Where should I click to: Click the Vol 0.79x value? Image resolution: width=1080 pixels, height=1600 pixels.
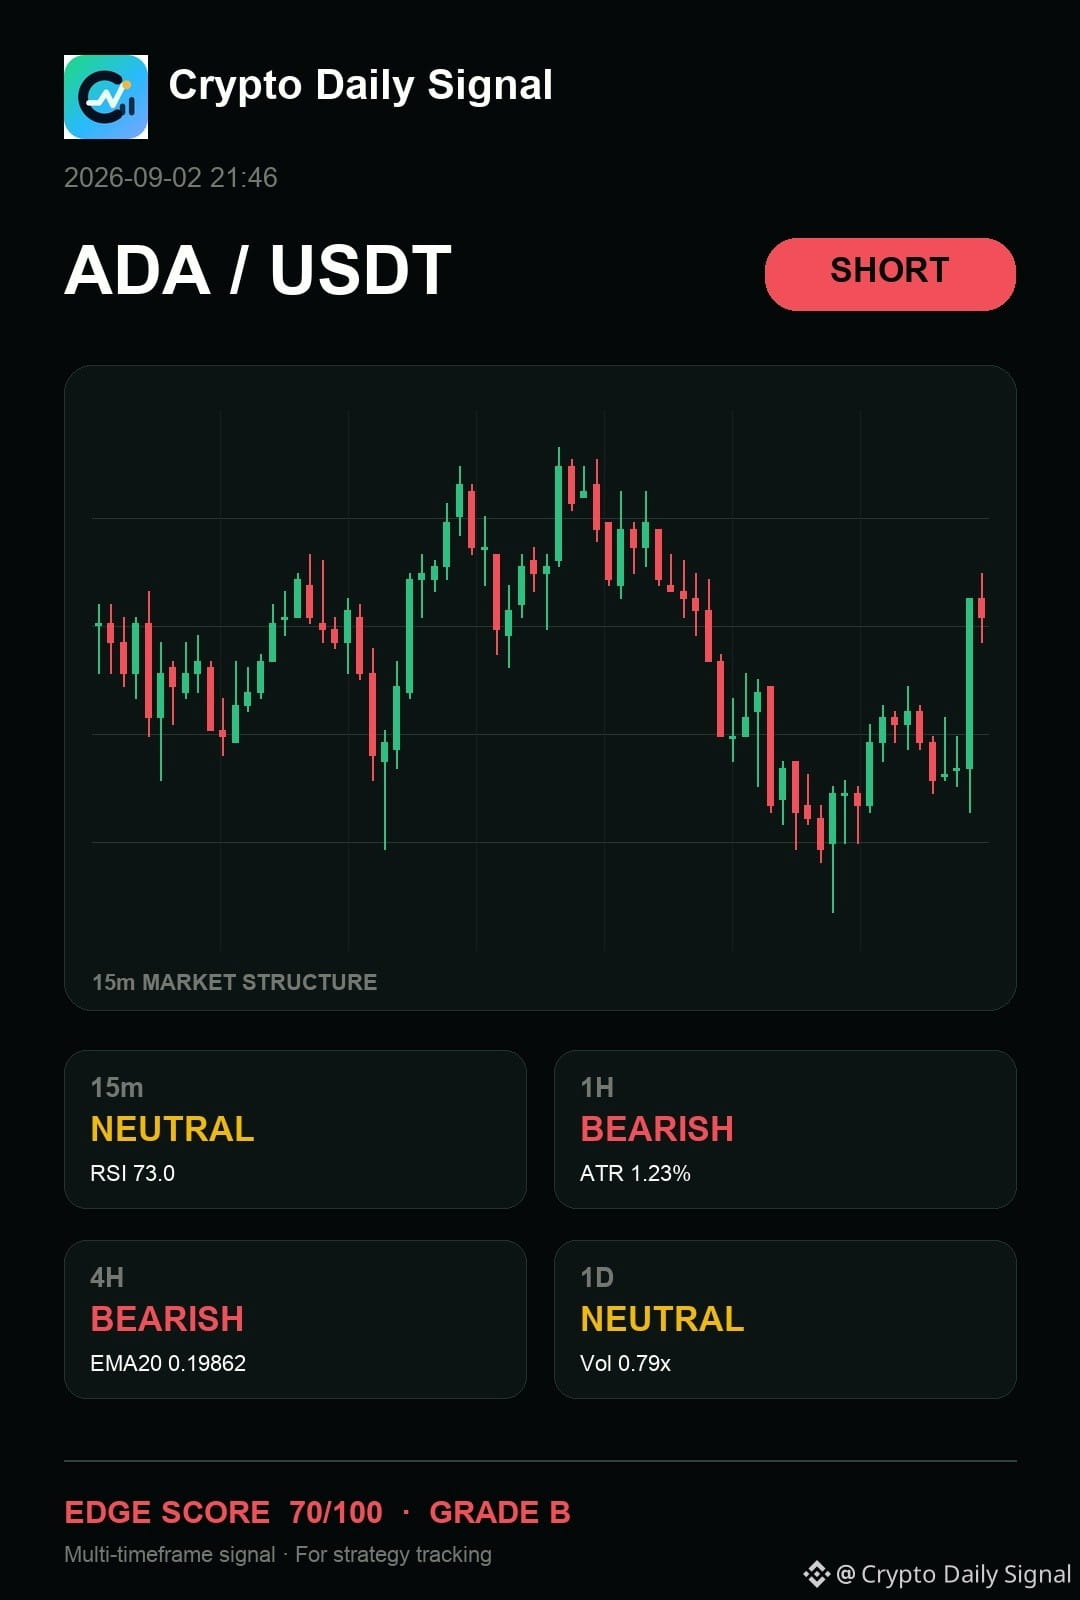[x=625, y=1363]
